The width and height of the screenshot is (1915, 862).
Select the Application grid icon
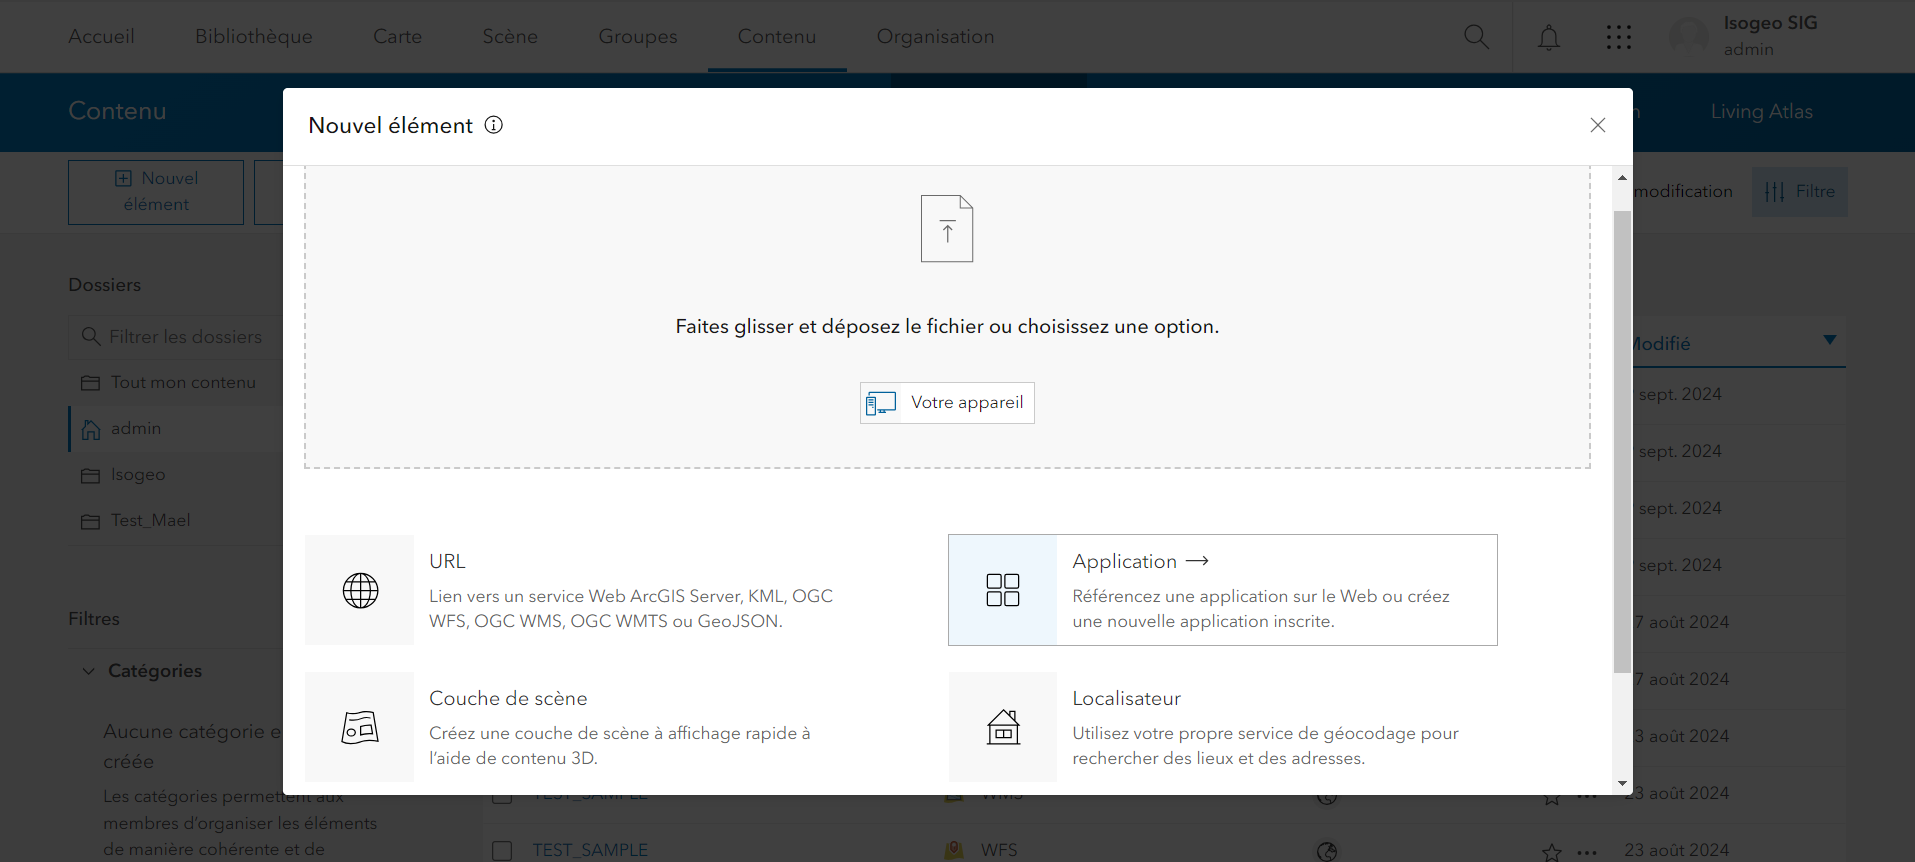[1003, 590]
